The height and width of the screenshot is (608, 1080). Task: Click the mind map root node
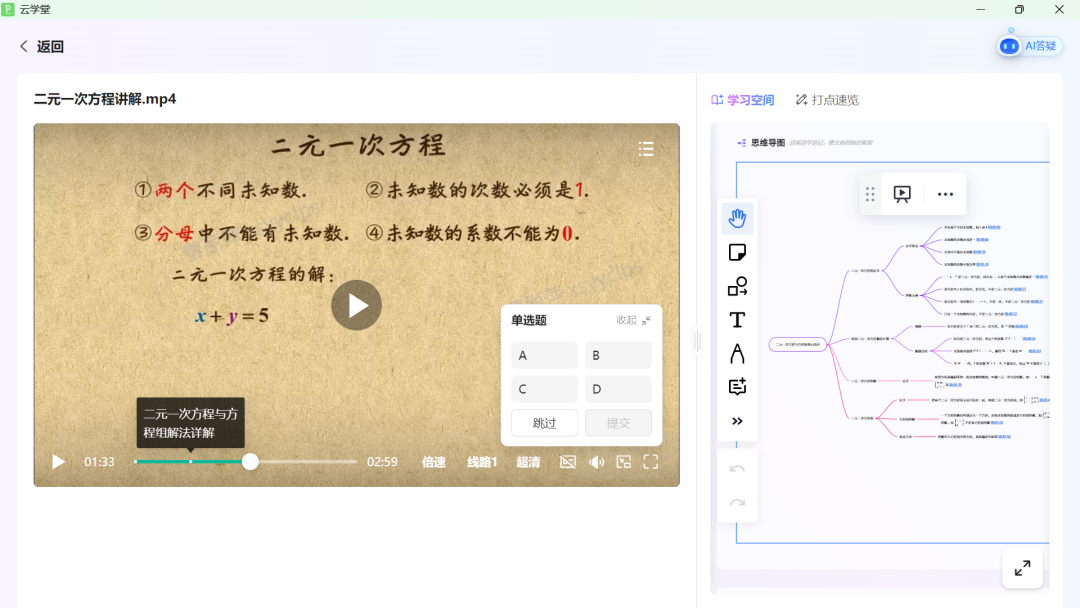798,344
